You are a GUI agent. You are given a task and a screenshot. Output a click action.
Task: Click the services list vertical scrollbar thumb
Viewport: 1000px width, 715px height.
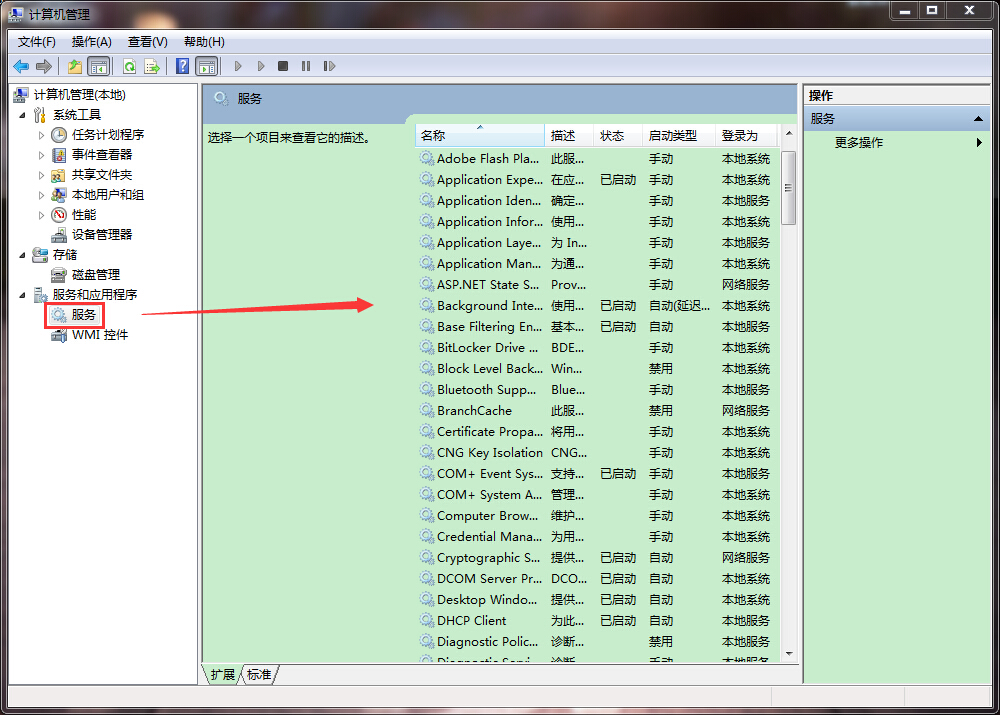coord(788,188)
